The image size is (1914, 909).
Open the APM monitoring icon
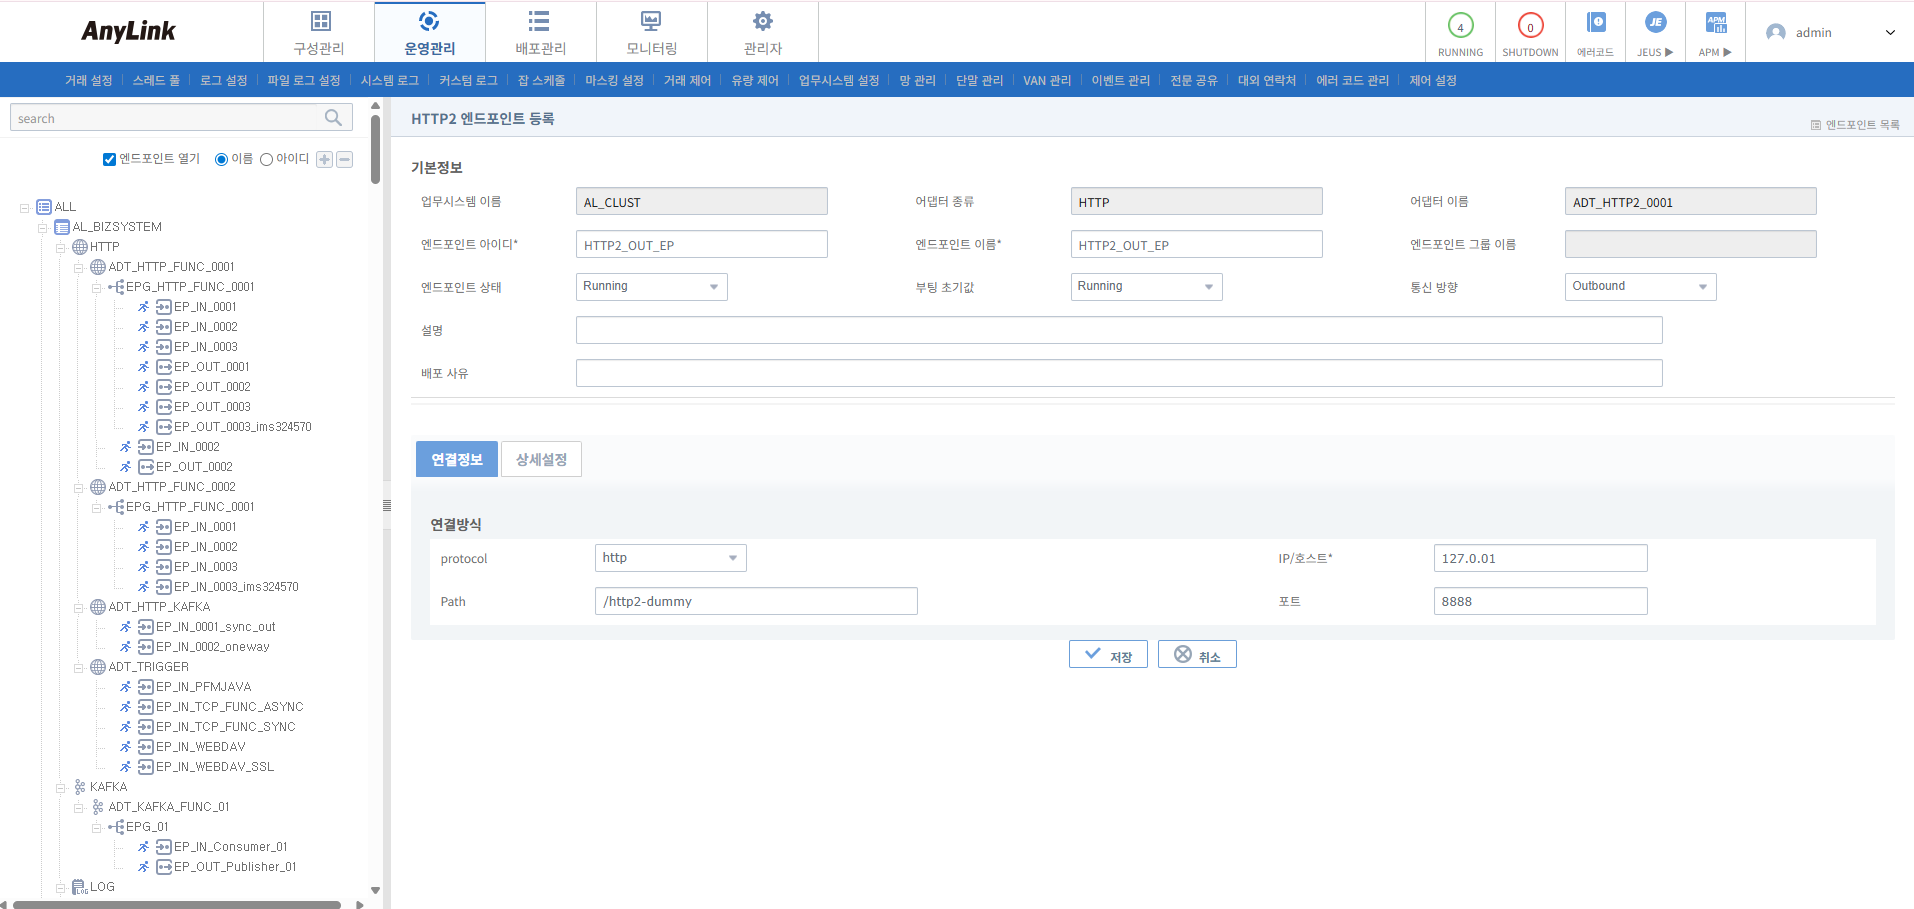[1714, 30]
